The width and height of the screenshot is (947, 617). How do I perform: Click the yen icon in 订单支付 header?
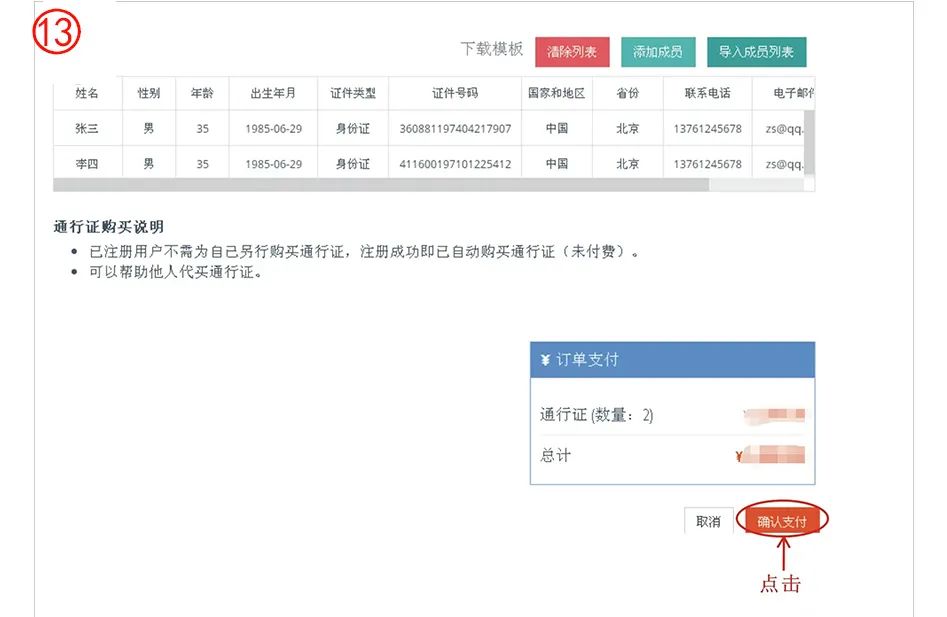point(544,360)
